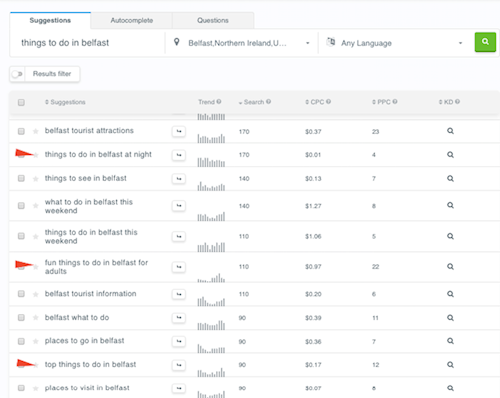This screenshot has width=500, height=398.
Task: Star the things to see in belfast keyword
Action: click(36, 179)
